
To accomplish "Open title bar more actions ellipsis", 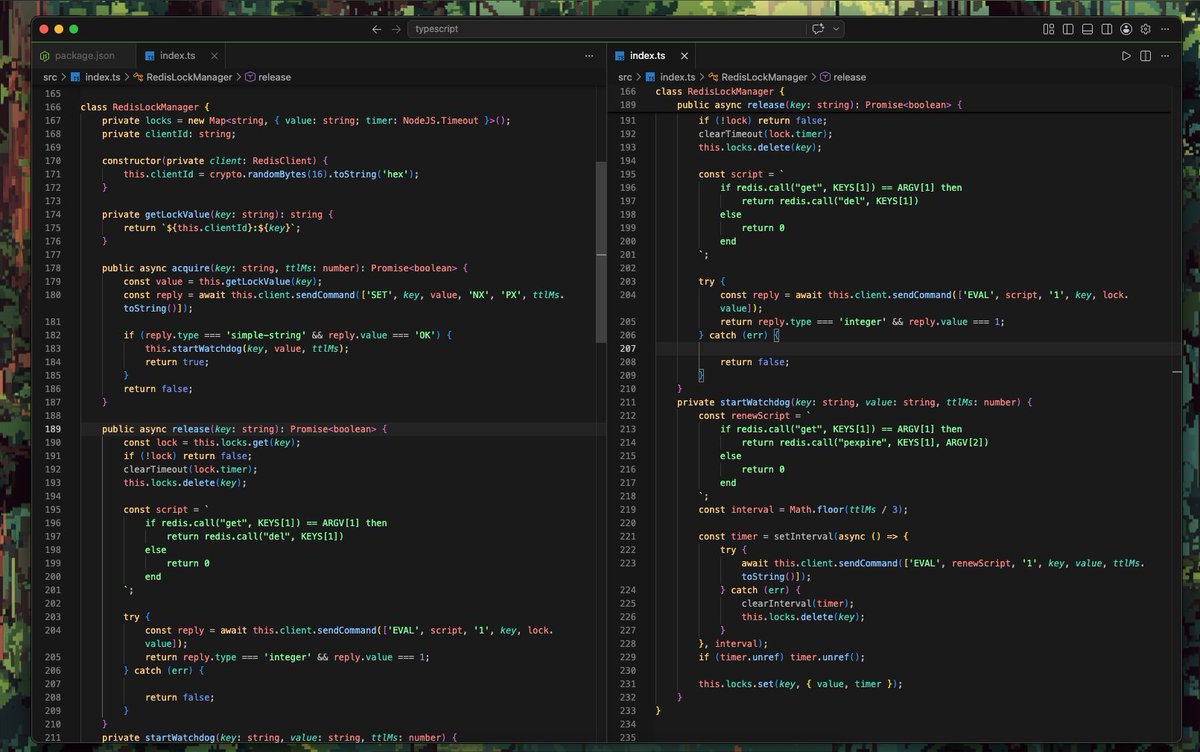I will pyautogui.click(x=1167, y=29).
